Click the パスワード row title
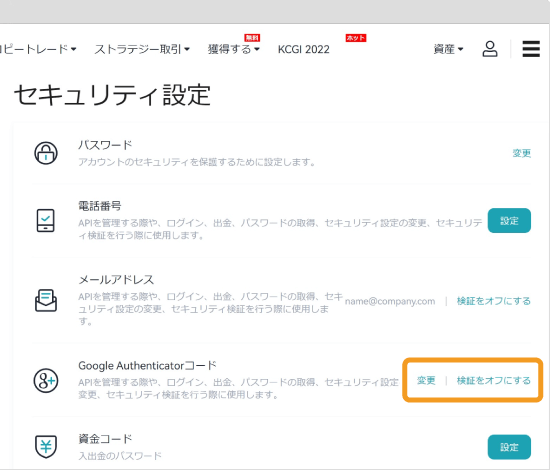 [x=105, y=145]
